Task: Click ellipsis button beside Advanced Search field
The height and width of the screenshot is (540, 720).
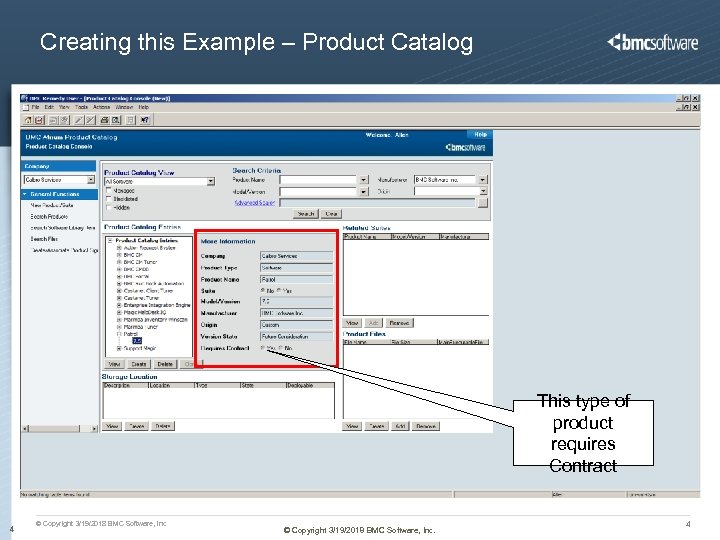Action: [x=483, y=202]
